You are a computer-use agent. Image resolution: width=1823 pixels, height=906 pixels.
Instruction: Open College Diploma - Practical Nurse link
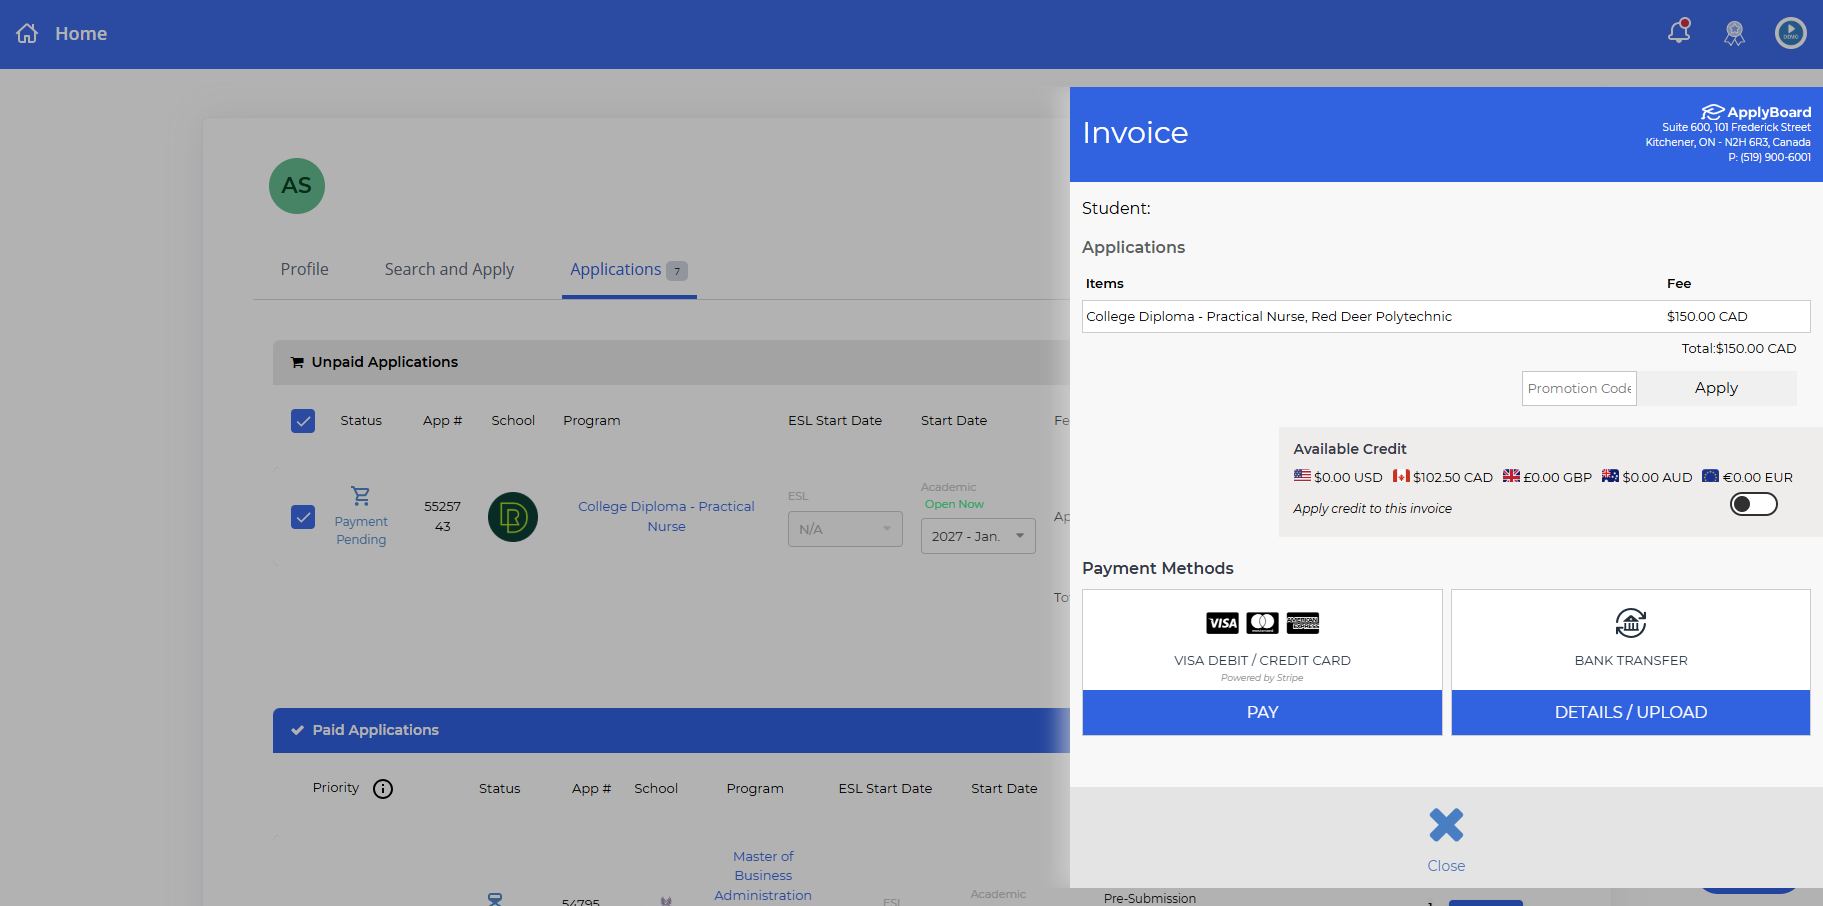click(x=666, y=516)
